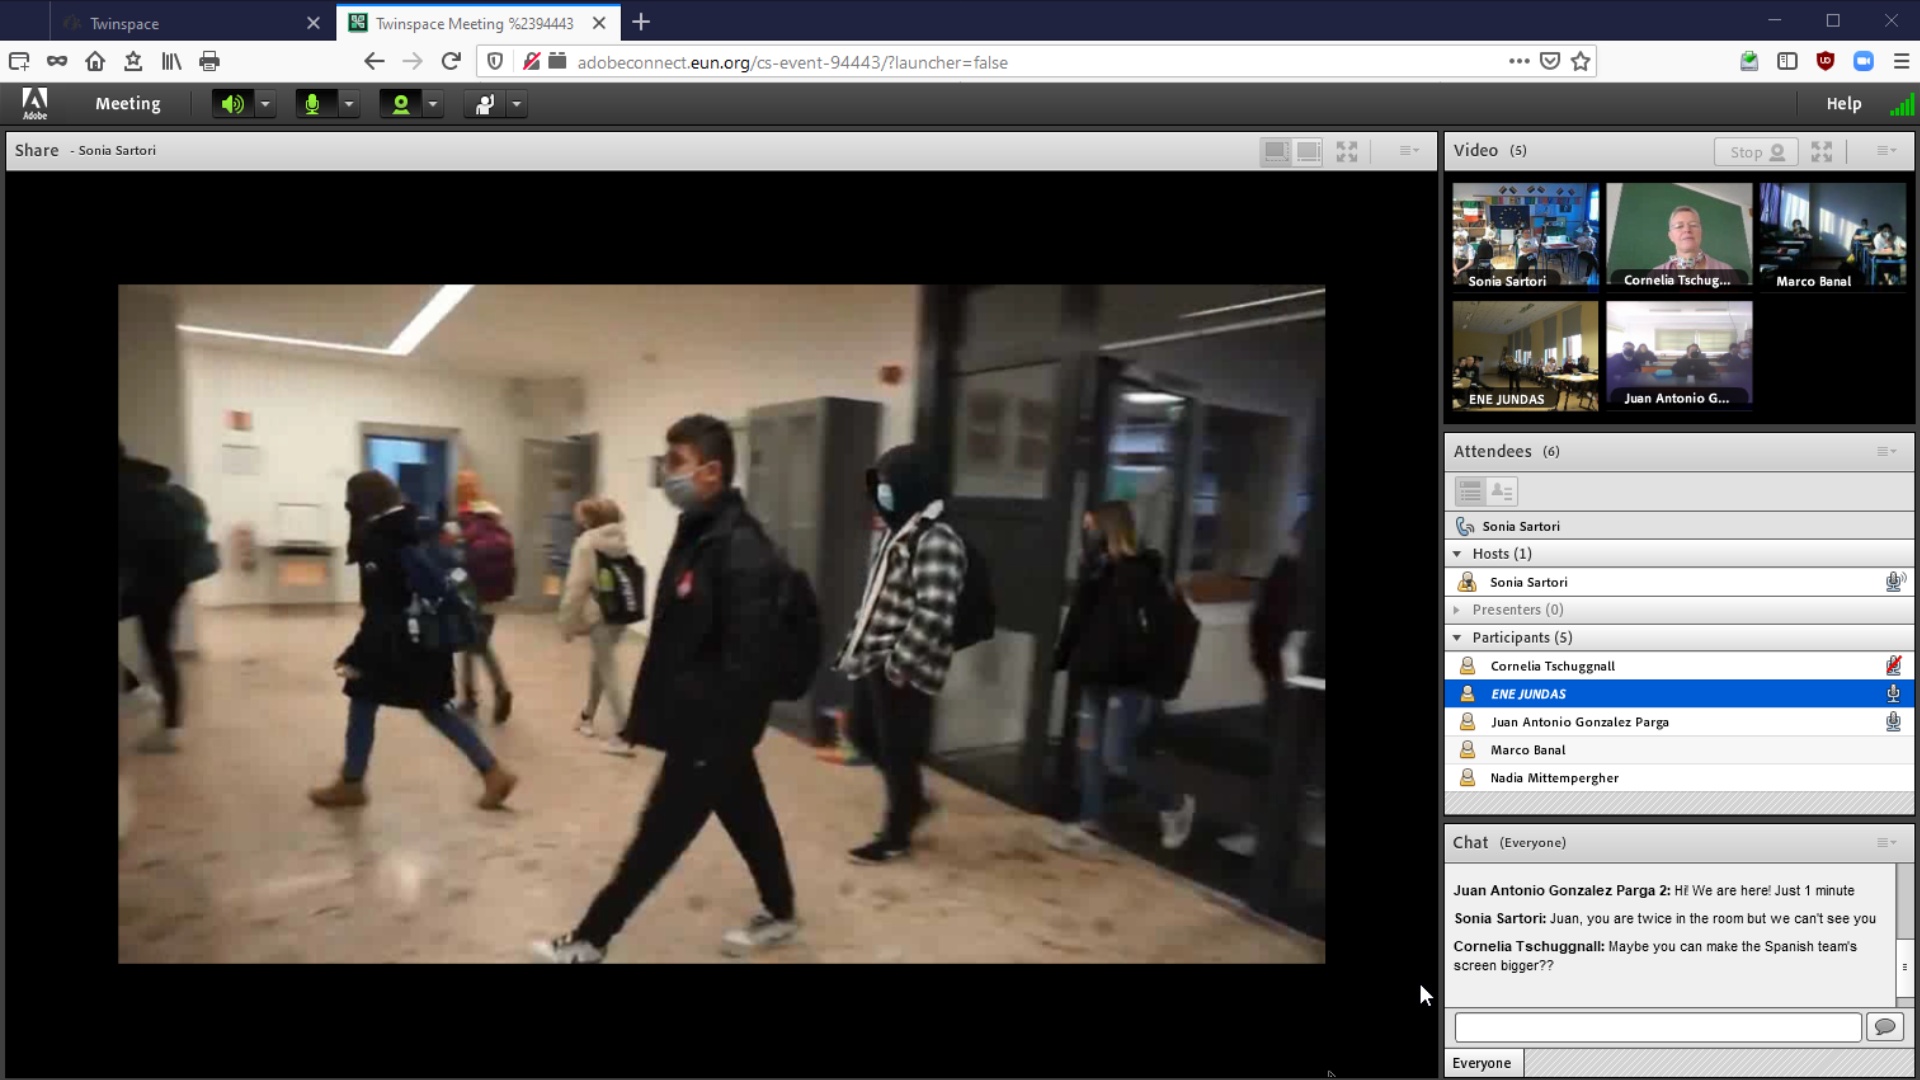Click the Stop video button
The height and width of the screenshot is (1080, 1920).
1756,152
